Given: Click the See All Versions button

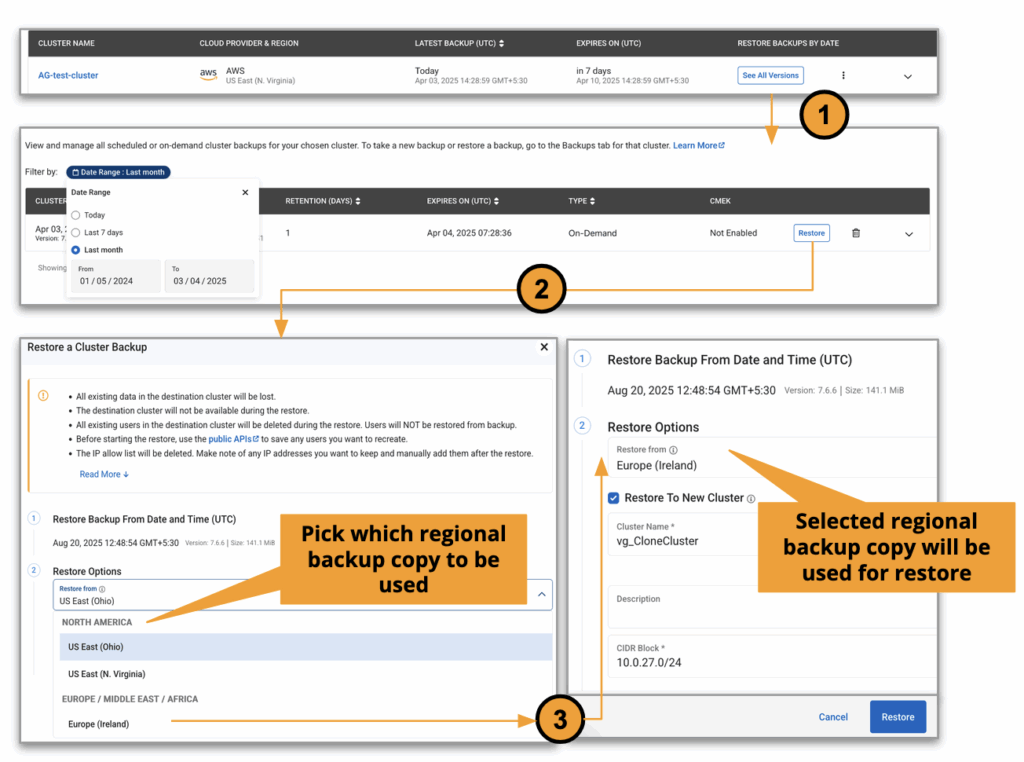Looking at the screenshot, I should [x=770, y=75].
